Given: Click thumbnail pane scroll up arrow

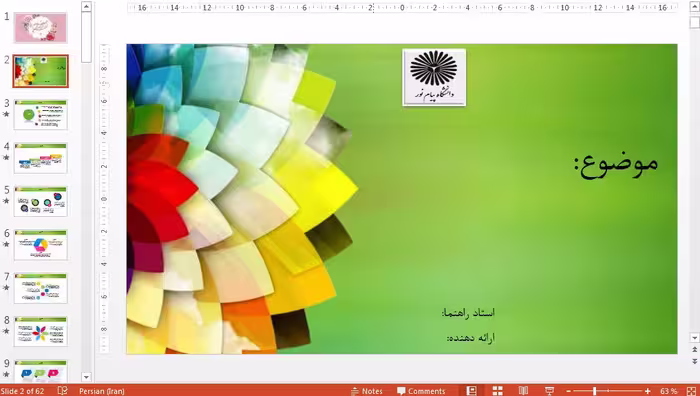Looking at the screenshot, I should pyautogui.click(x=87, y=6).
